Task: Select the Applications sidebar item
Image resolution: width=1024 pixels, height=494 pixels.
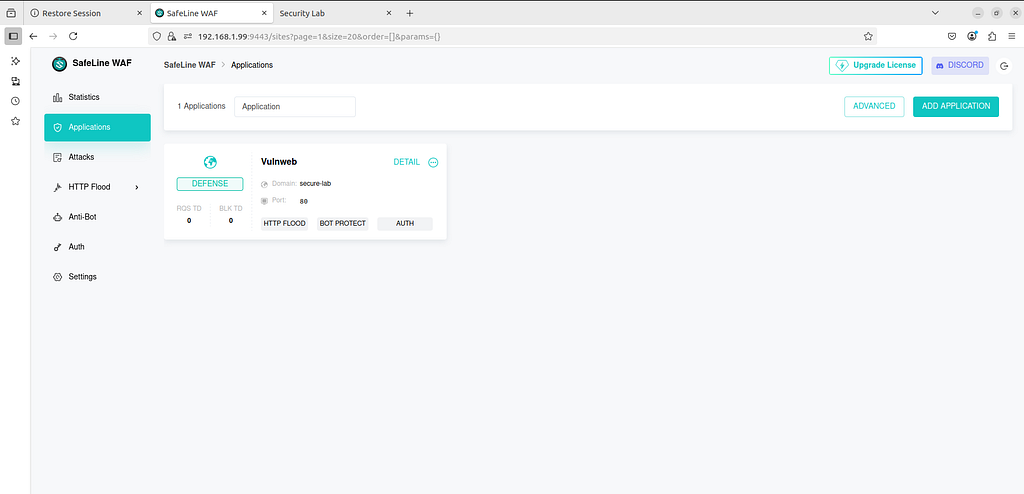Action: (97, 127)
